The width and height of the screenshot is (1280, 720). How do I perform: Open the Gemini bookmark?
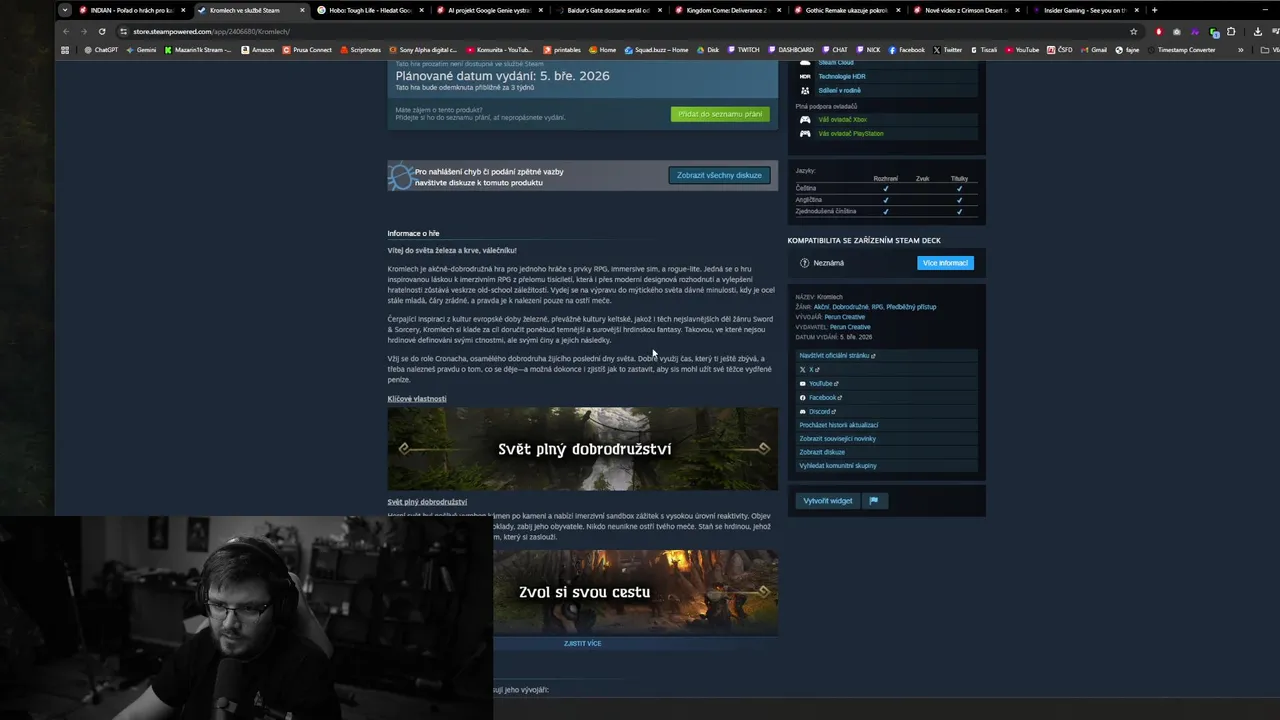[x=141, y=50]
